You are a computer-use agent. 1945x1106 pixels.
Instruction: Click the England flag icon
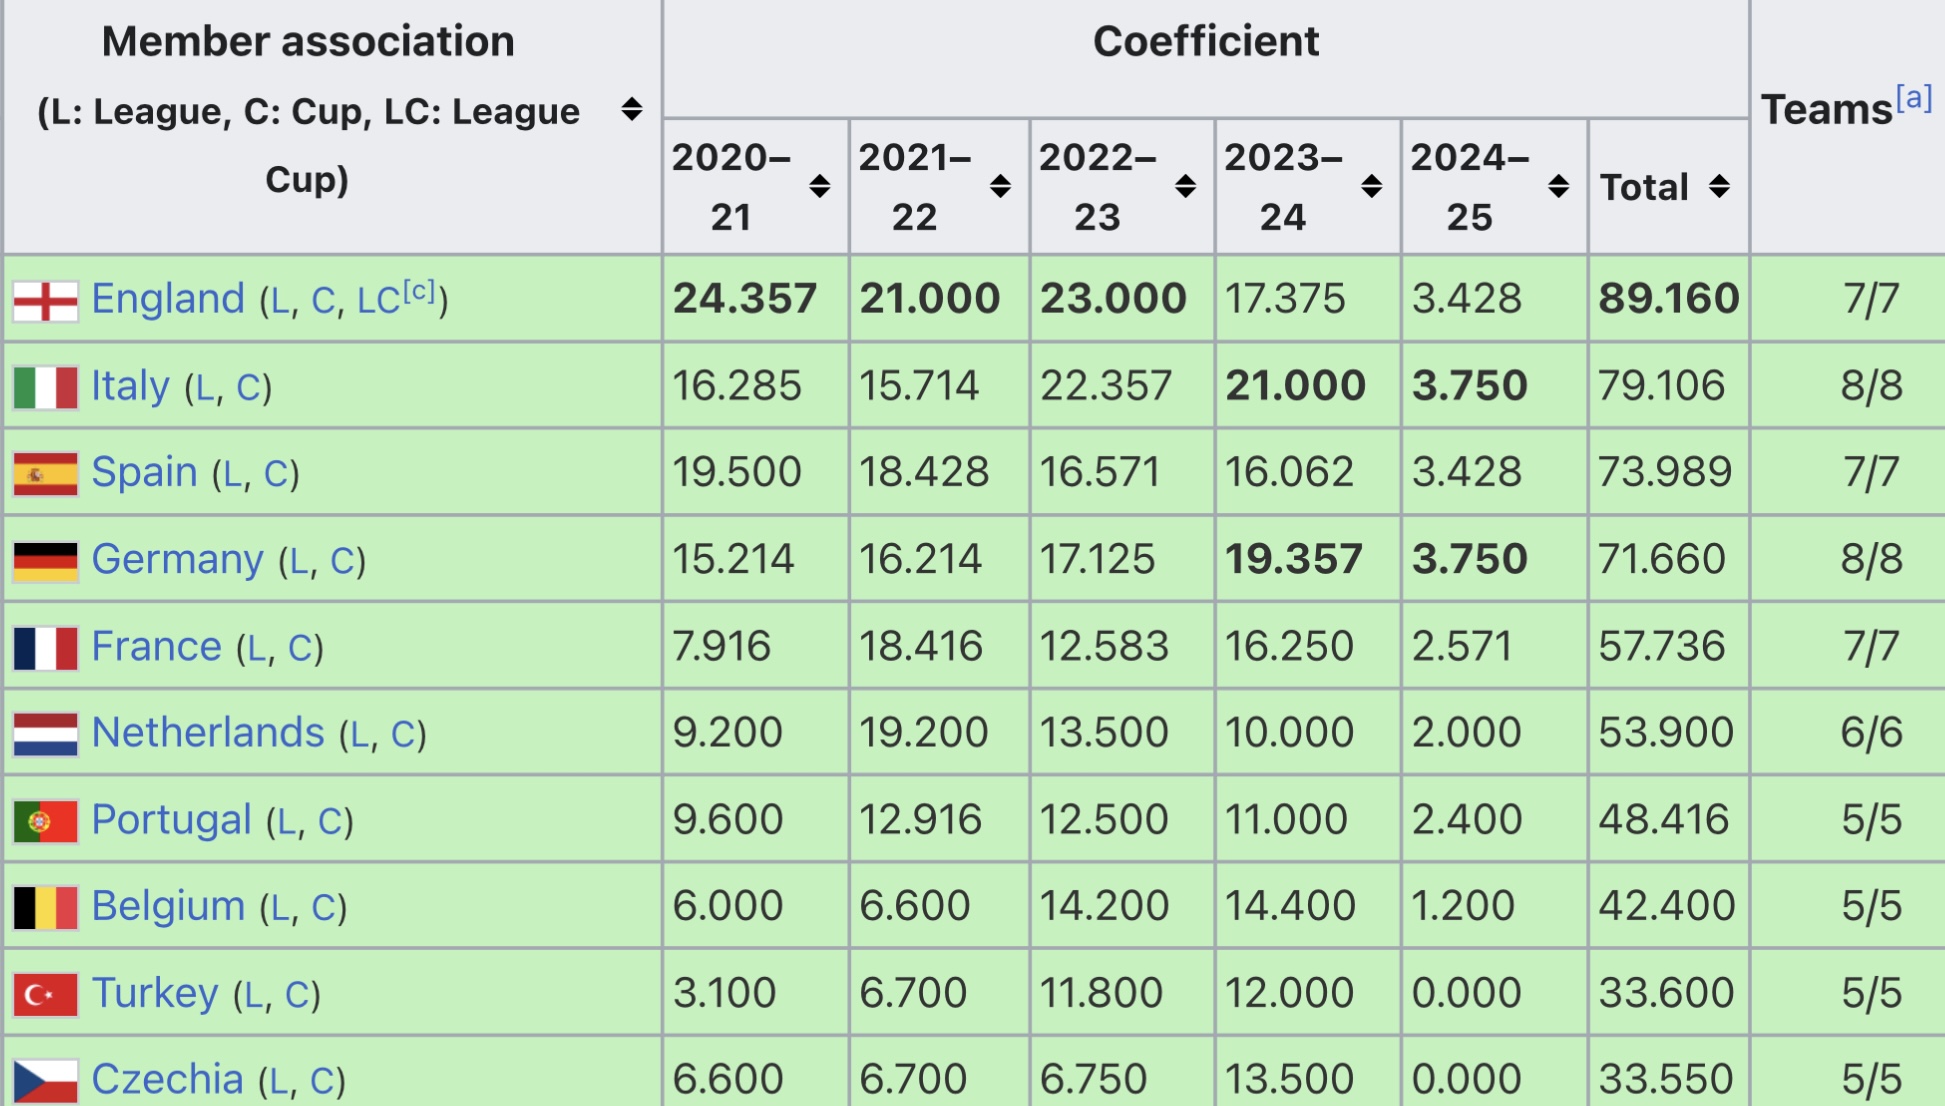point(46,301)
